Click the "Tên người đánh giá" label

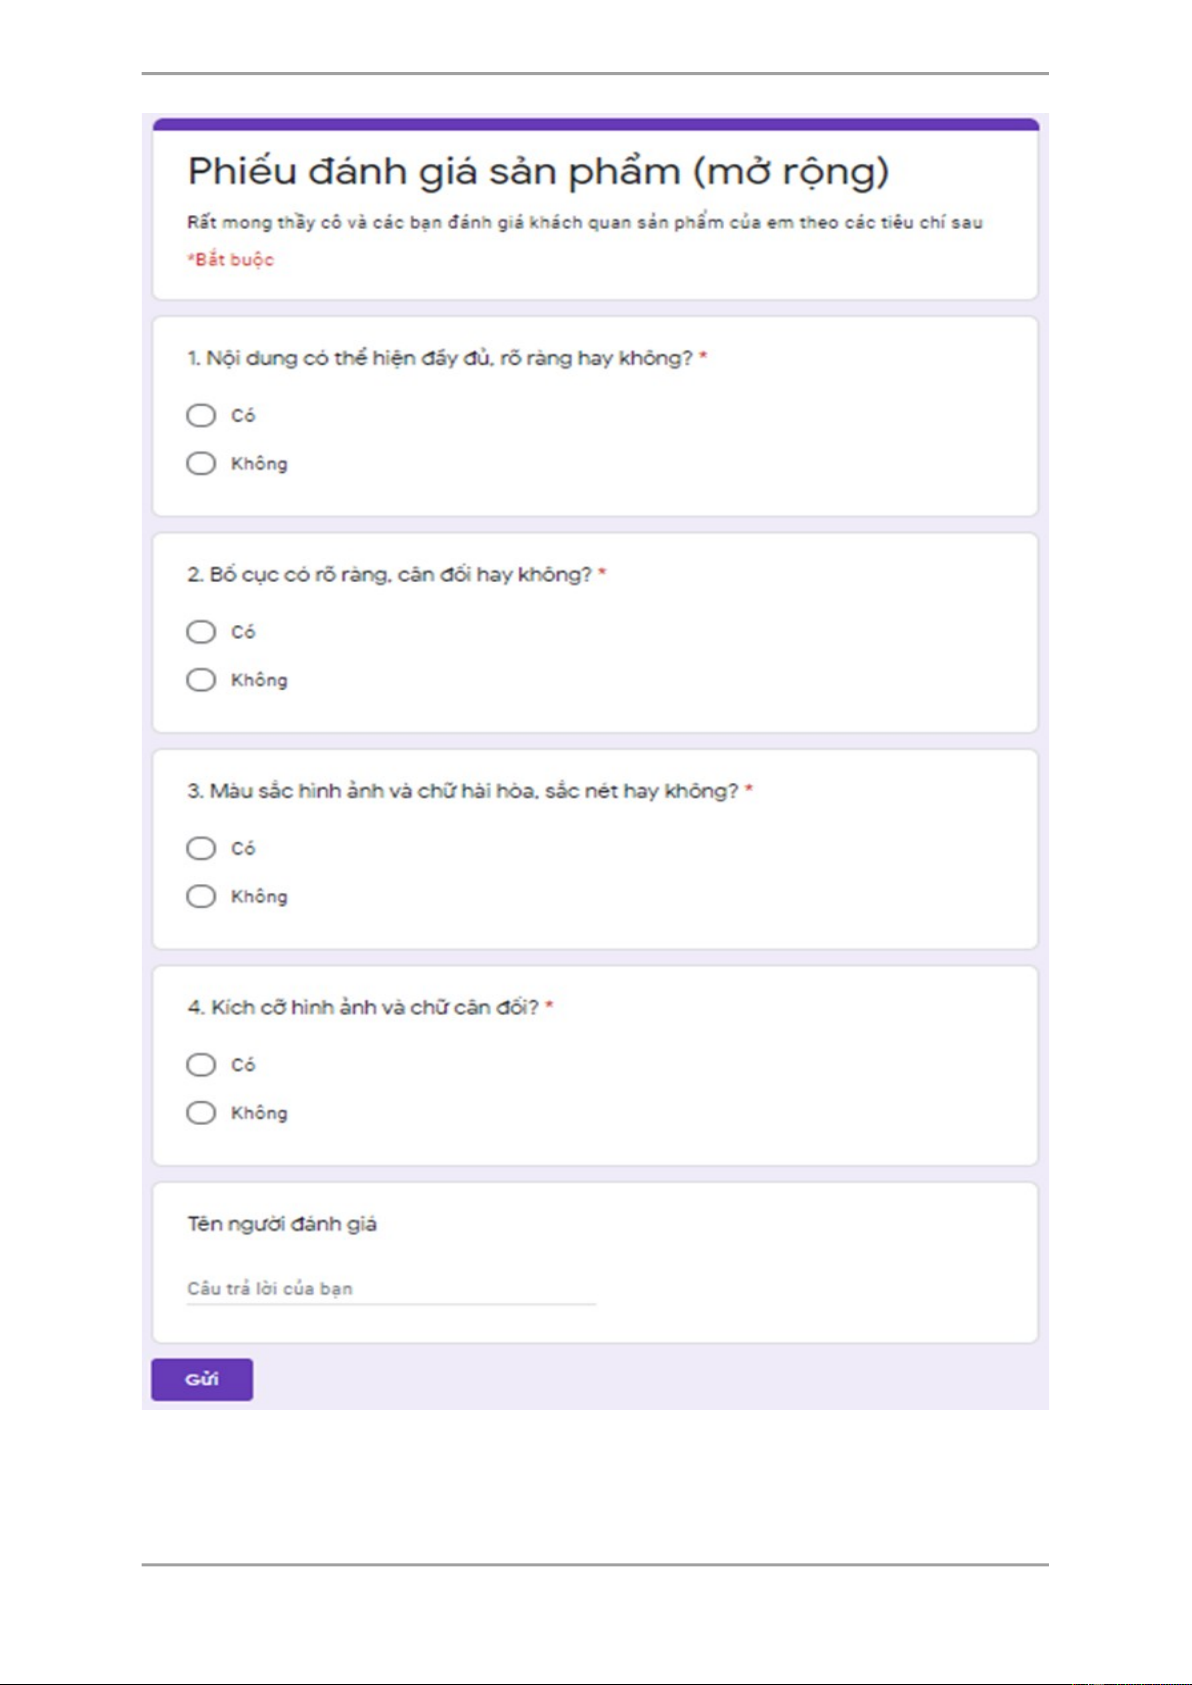point(282,1224)
